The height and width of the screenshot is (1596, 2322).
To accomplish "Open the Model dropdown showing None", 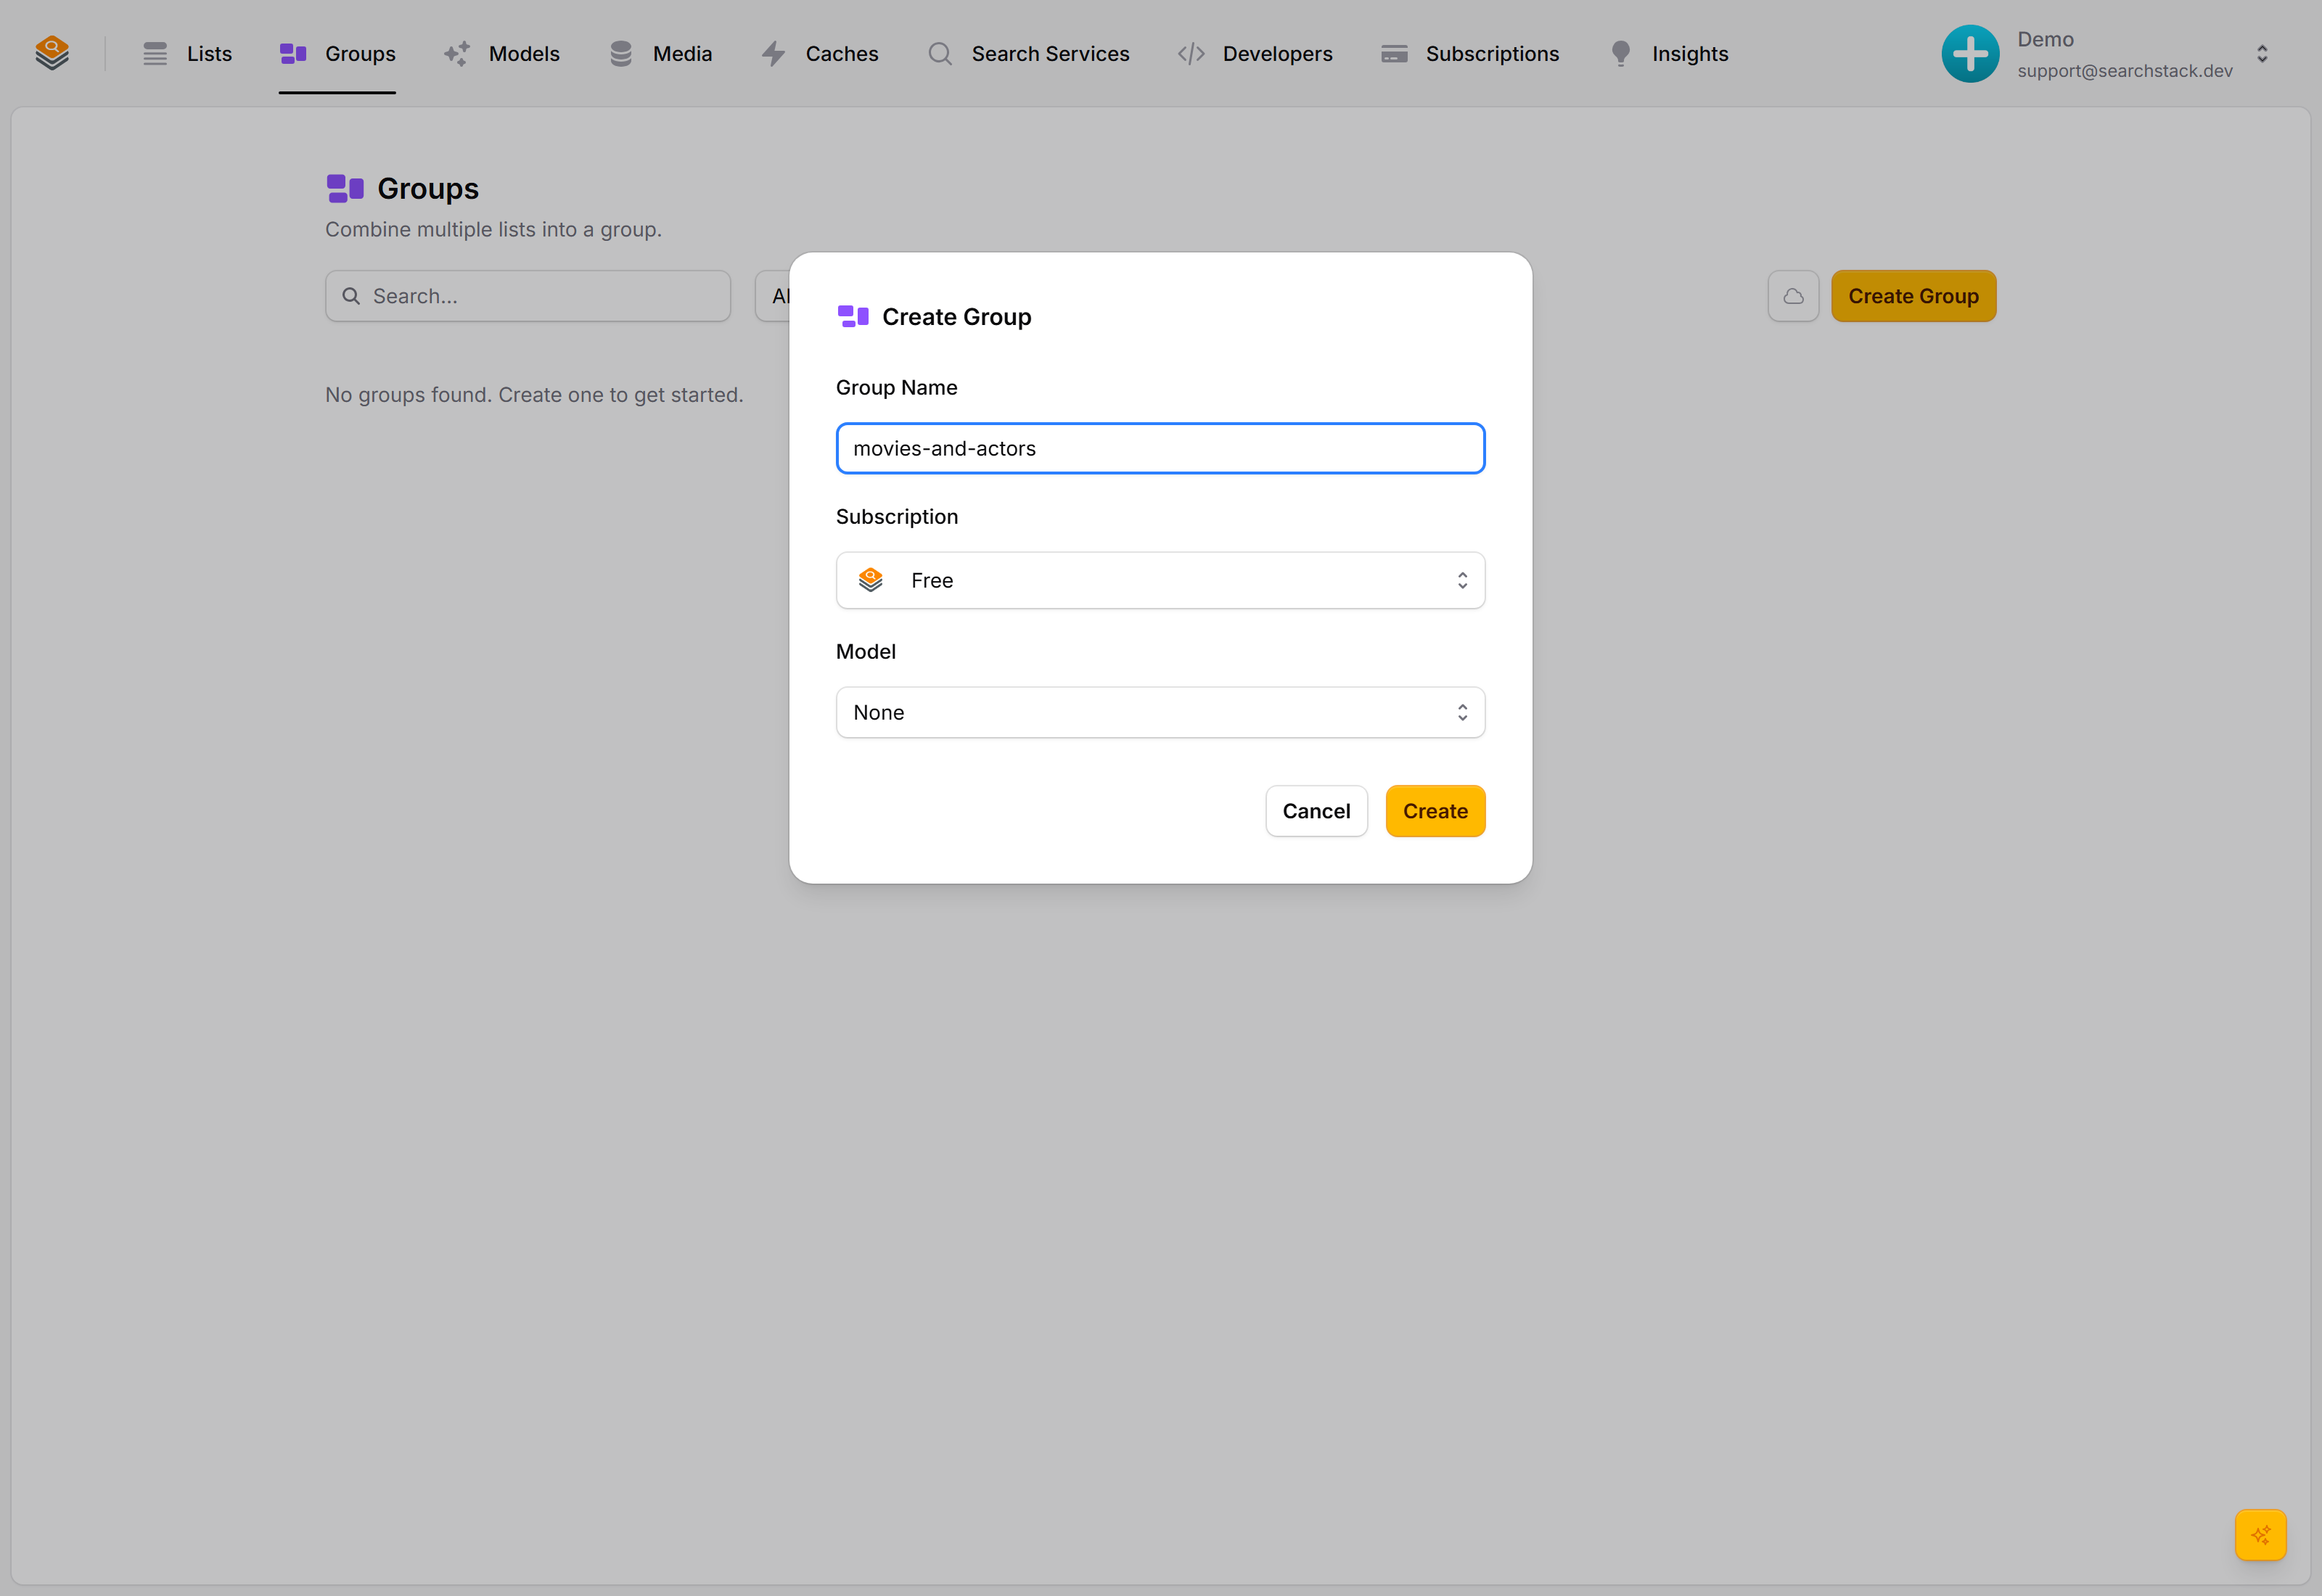I will point(1160,712).
